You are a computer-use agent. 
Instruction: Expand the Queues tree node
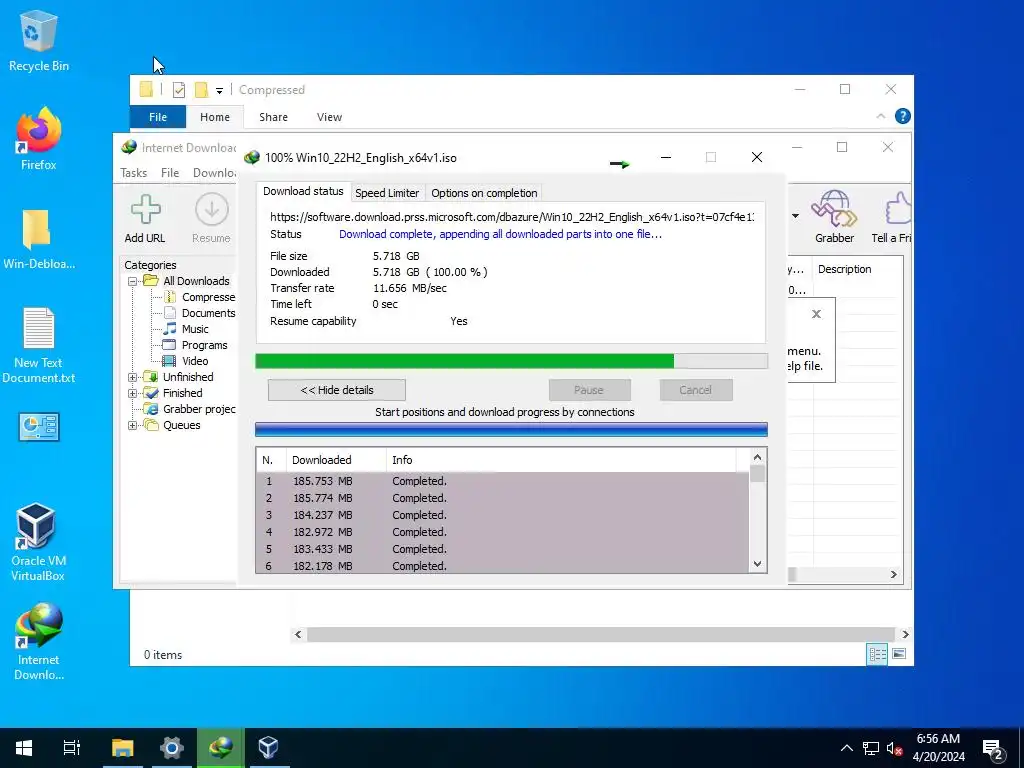click(133, 426)
